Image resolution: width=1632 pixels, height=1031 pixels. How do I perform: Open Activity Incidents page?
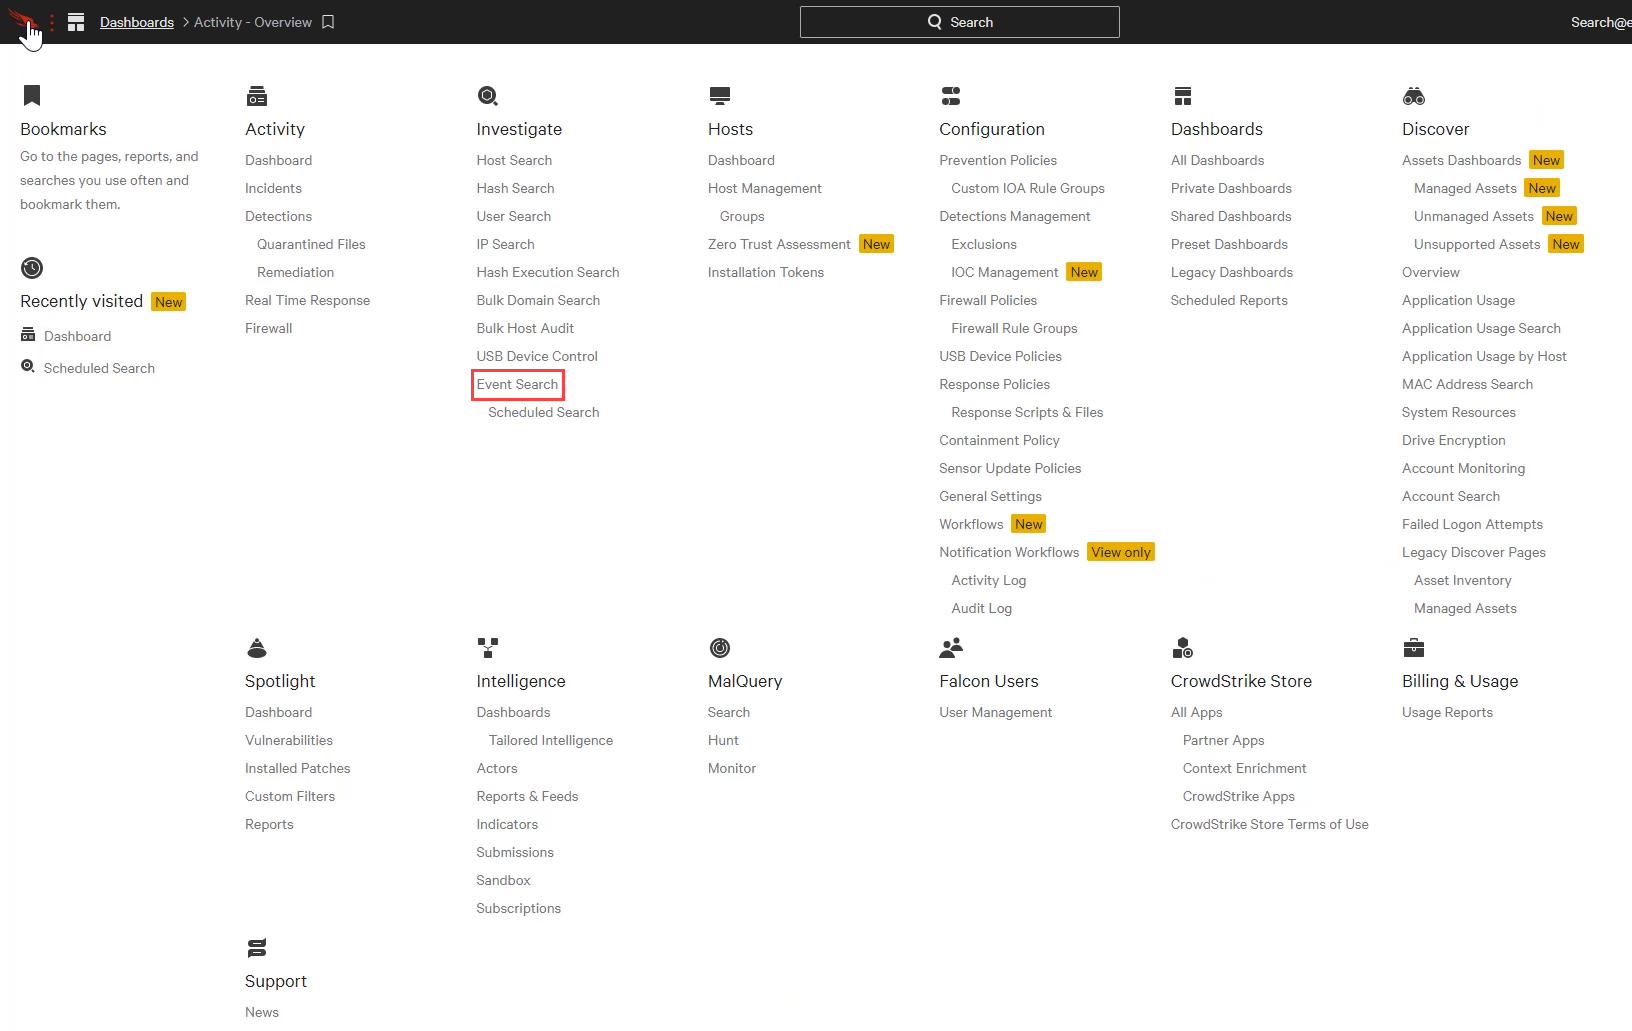pyautogui.click(x=273, y=188)
